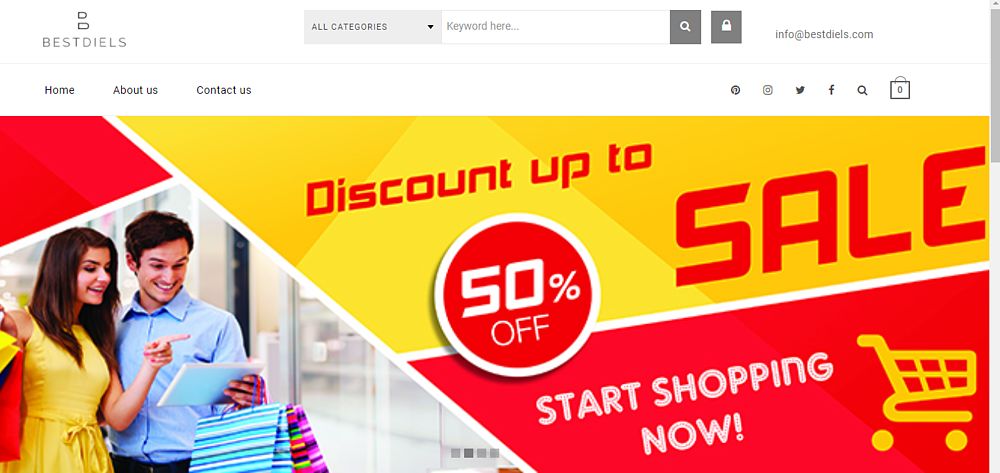Viewport: 1000px width, 473px height.
Task: Go to the Home menu item
Action: [x=59, y=91]
